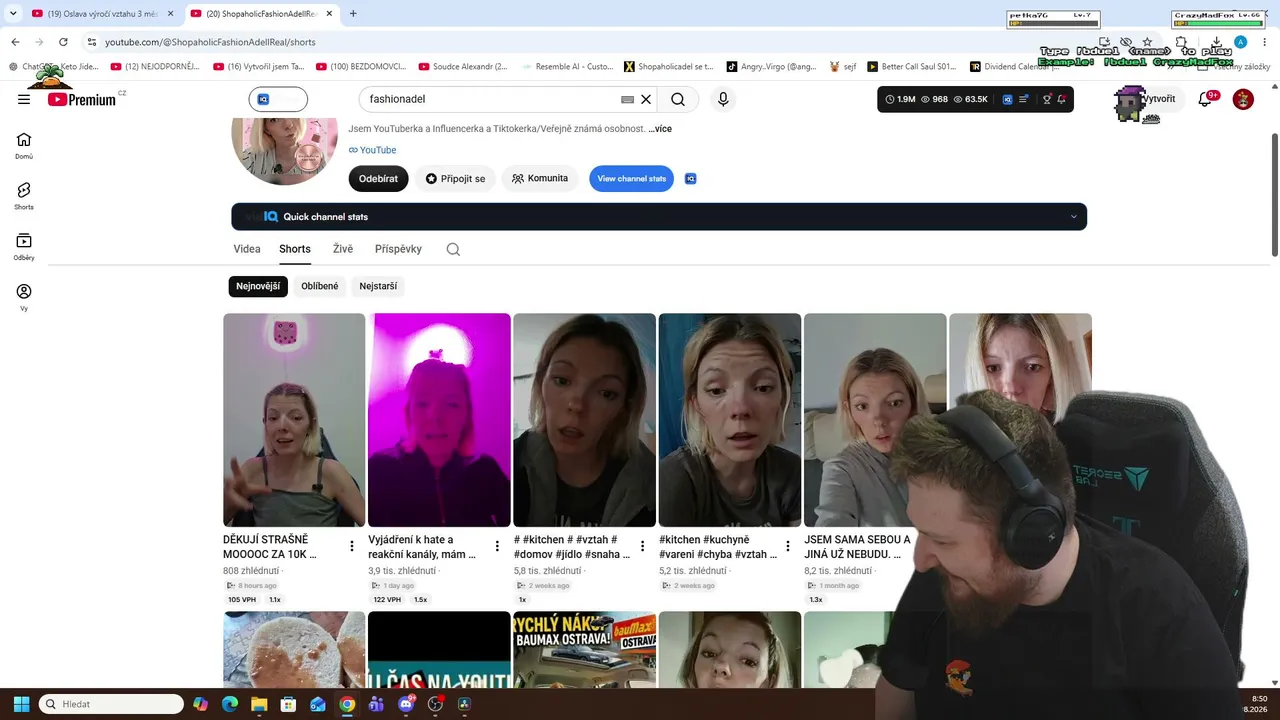The width and height of the screenshot is (1280, 720).
Task: Select the Oblíbené filter chip
Action: click(320, 286)
